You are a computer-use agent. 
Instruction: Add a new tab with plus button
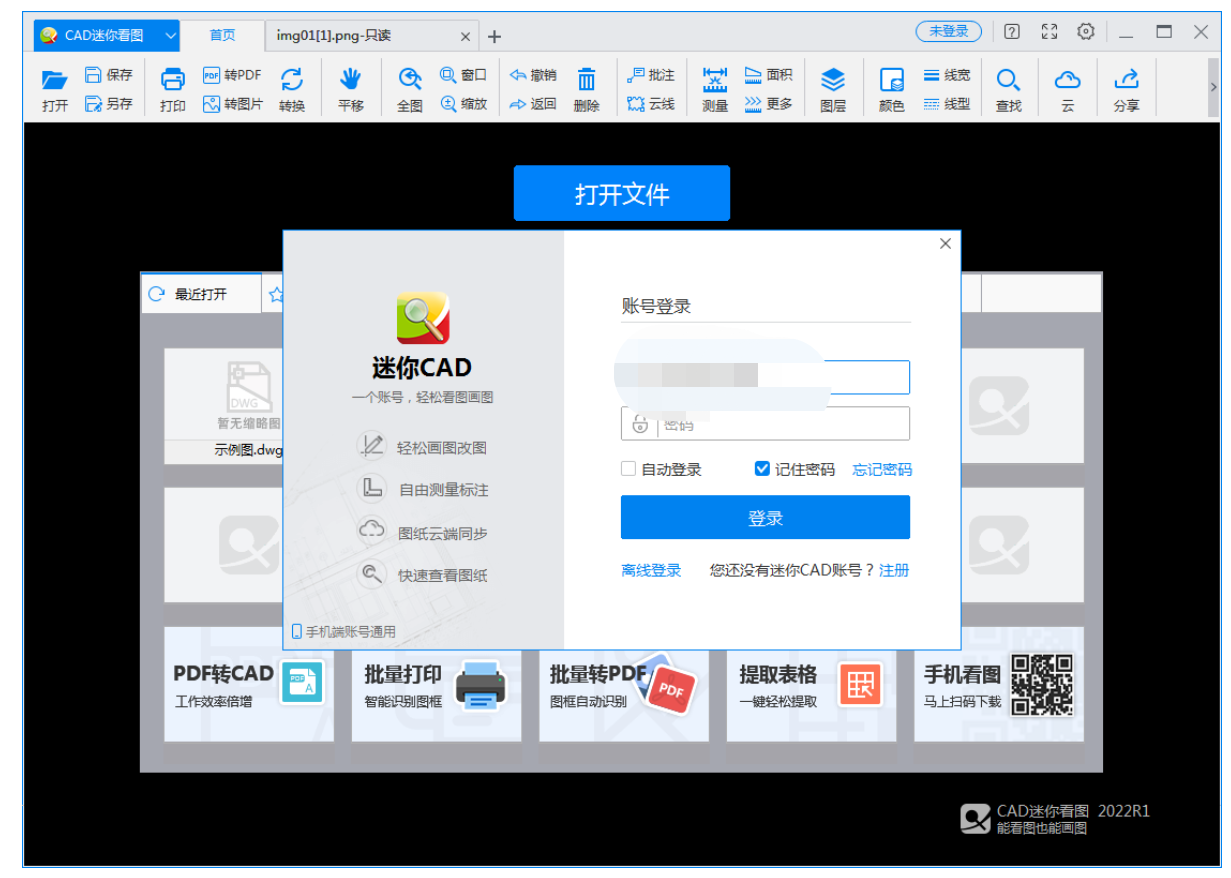point(494,36)
